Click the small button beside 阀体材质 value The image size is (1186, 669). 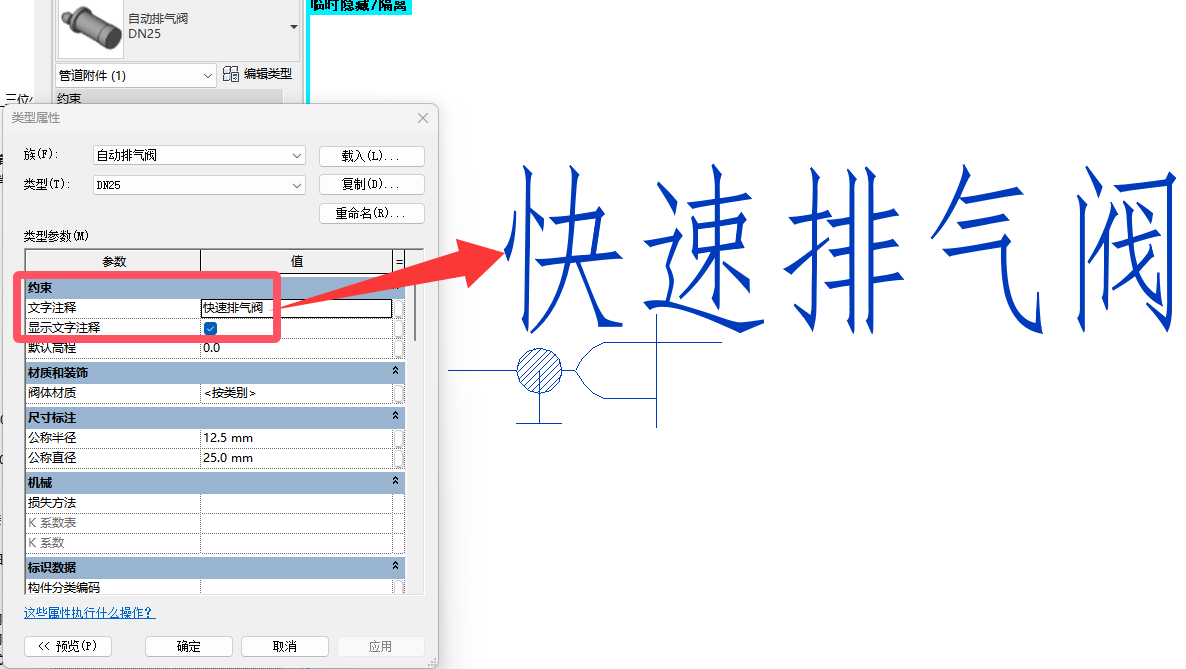click(399, 393)
